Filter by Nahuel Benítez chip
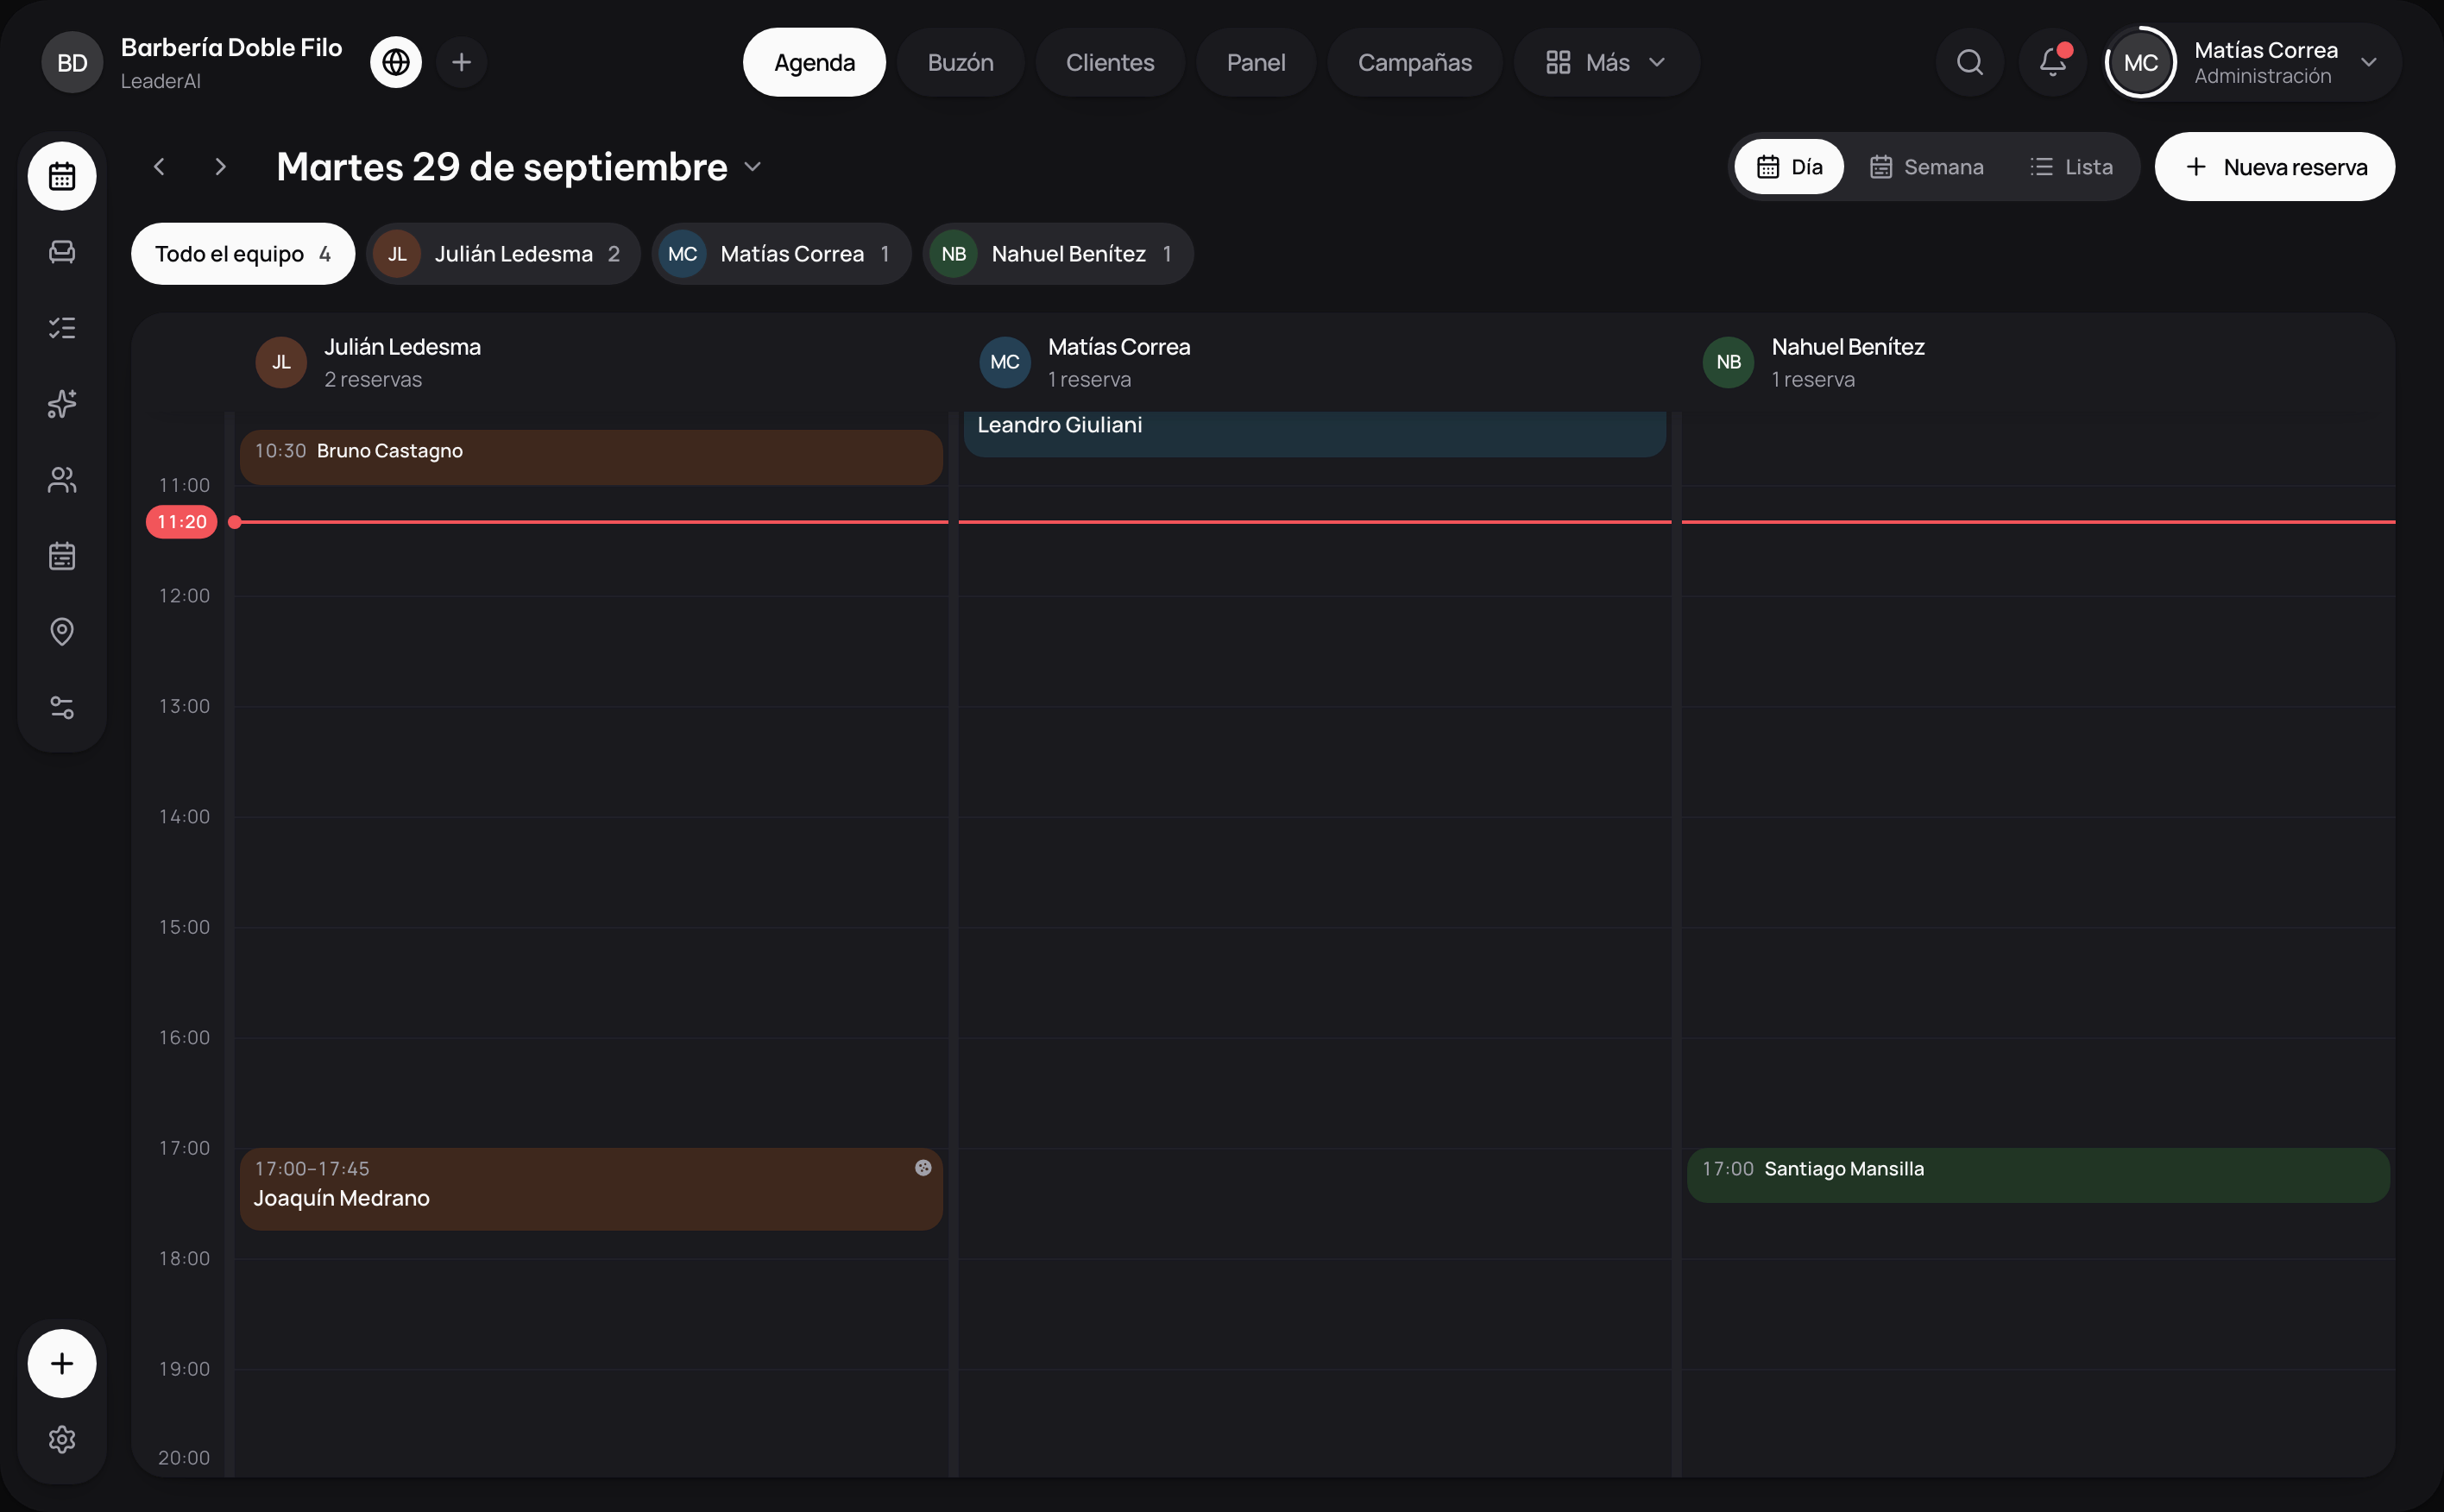Screen dimensions: 2444x1512 [1058, 254]
